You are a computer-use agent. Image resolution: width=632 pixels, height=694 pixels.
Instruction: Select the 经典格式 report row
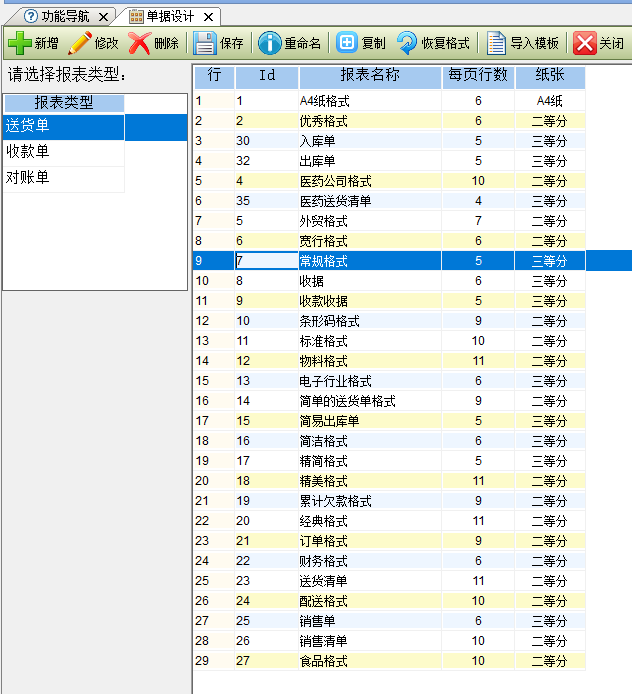coord(389,521)
